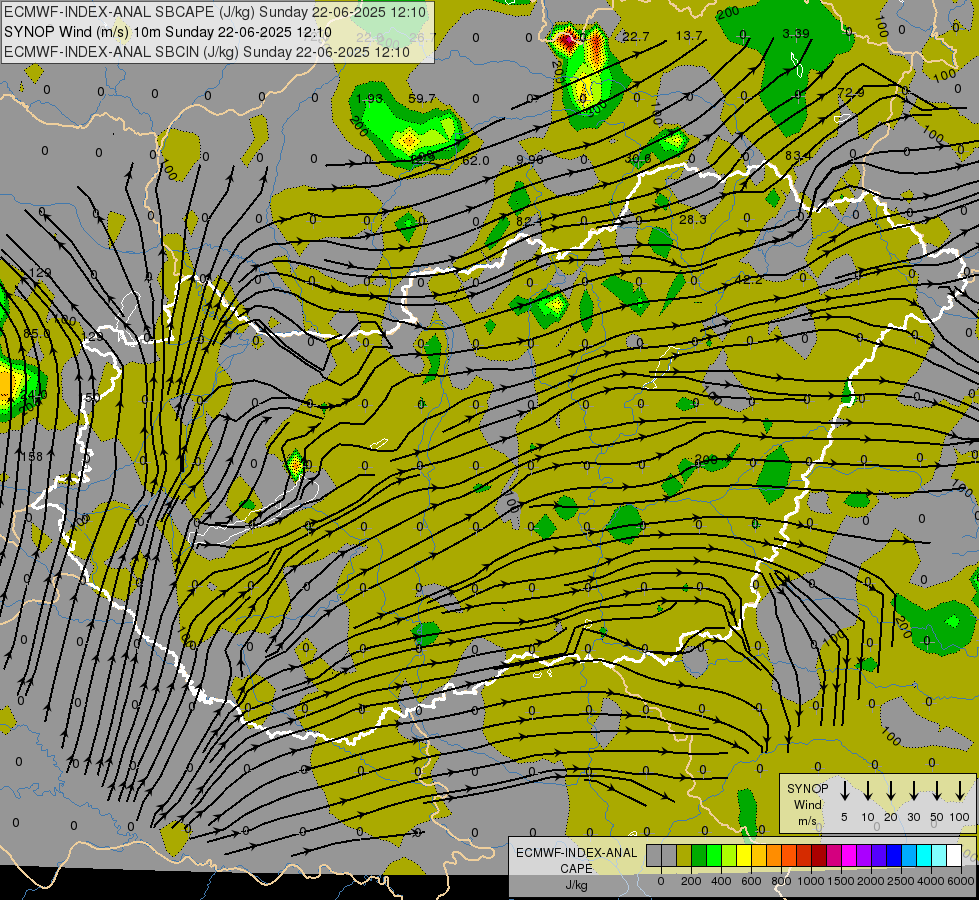
Task: Click the 28.3 value on the map
Action: tap(692, 219)
